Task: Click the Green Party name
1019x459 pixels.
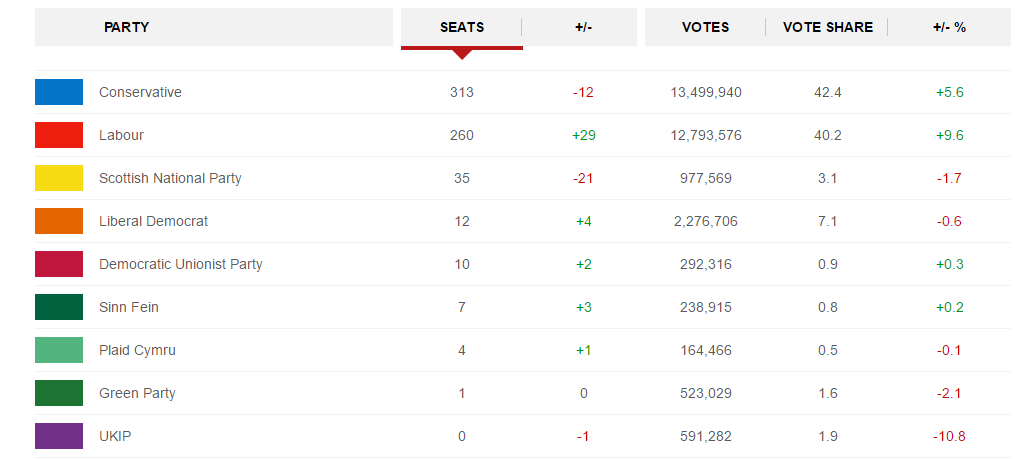Action: coord(137,393)
